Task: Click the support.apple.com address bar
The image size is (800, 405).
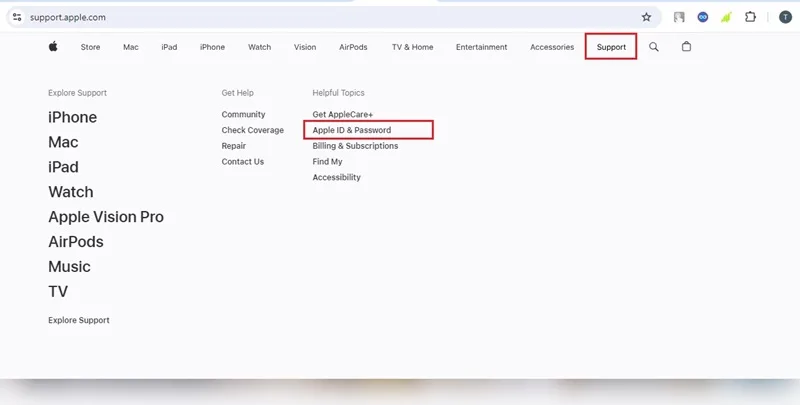Action: click(332, 17)
